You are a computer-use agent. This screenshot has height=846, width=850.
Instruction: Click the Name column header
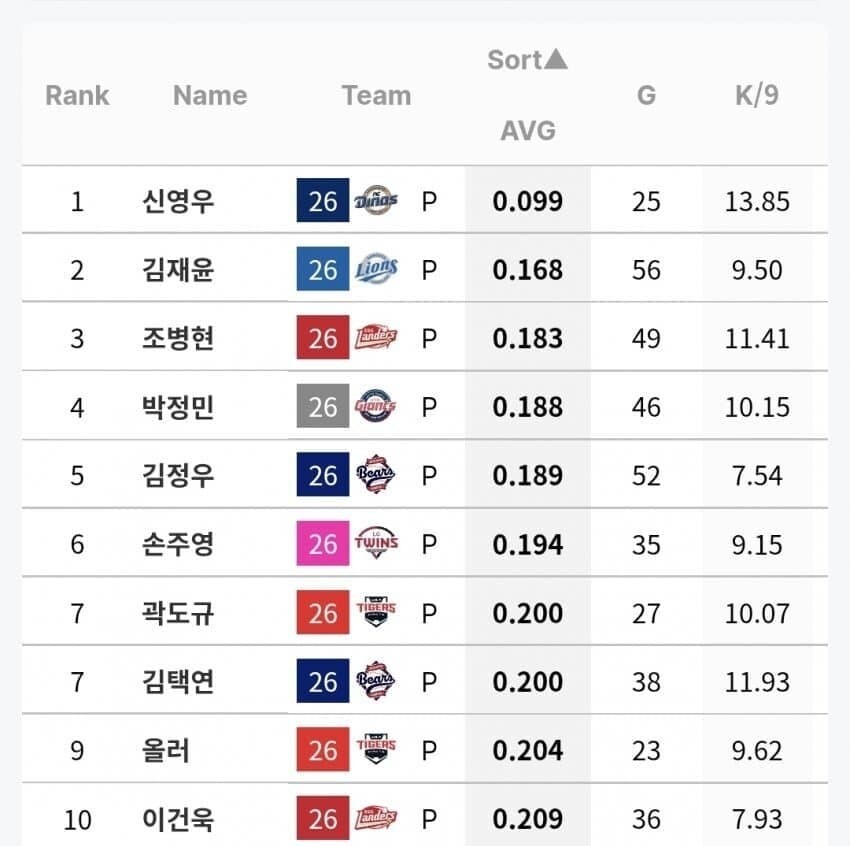pos(210,95)
